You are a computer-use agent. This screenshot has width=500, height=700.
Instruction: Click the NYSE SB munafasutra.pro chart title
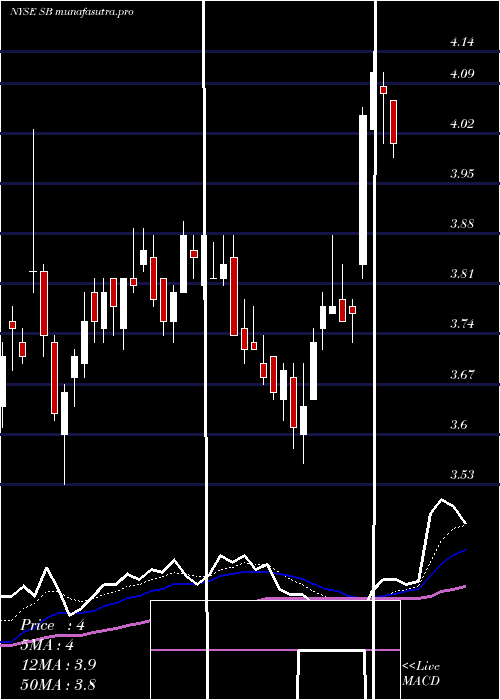[x=72, y=12]
